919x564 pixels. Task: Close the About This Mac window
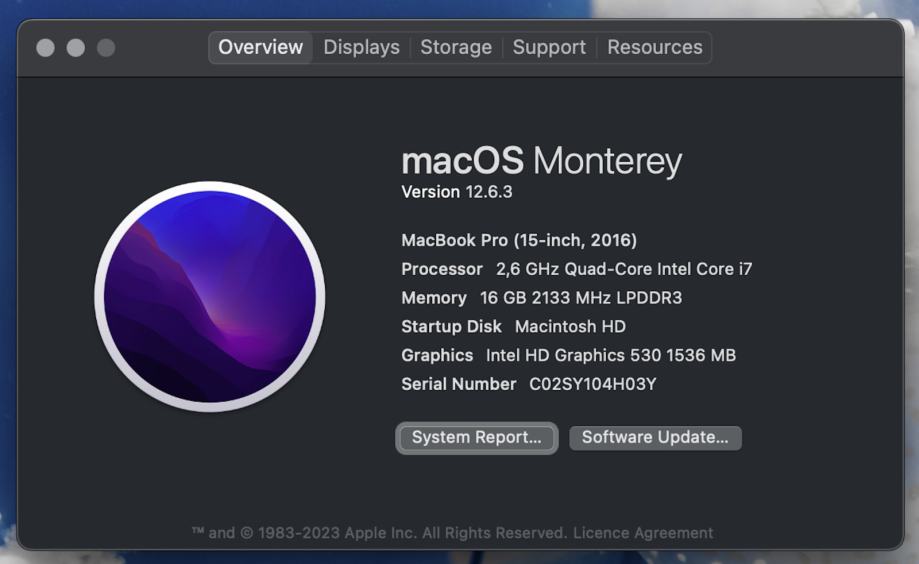click(x=46, y=48)
